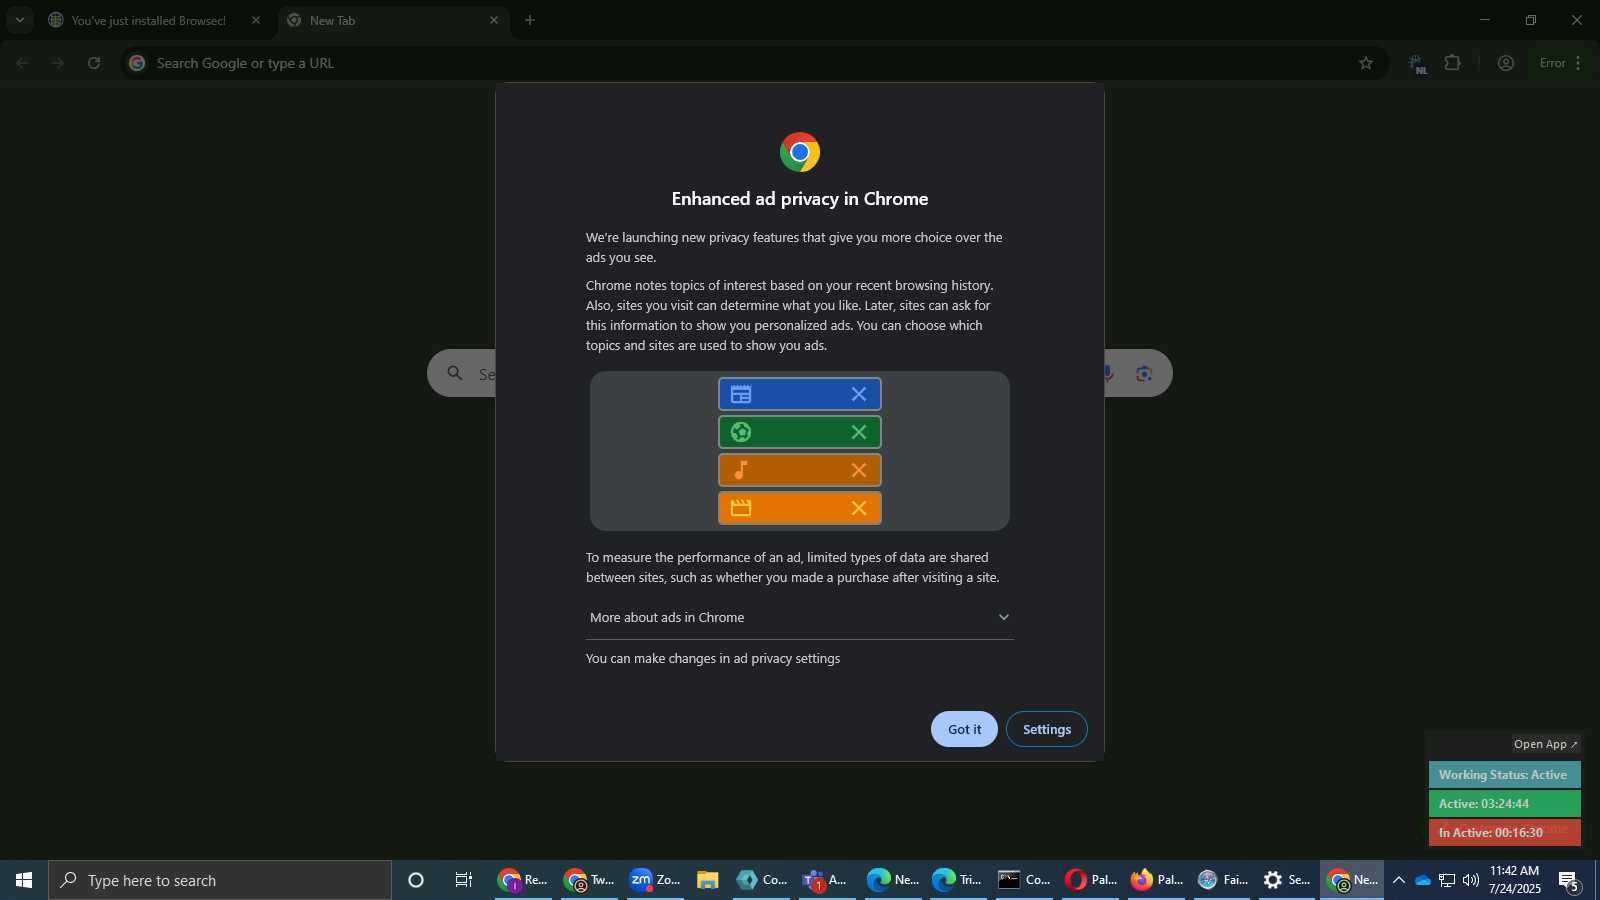Viewport: 1600px width, 900px height.
Task: Open Microsoft Teams from the taskbar
Action: tap(825, 880)
